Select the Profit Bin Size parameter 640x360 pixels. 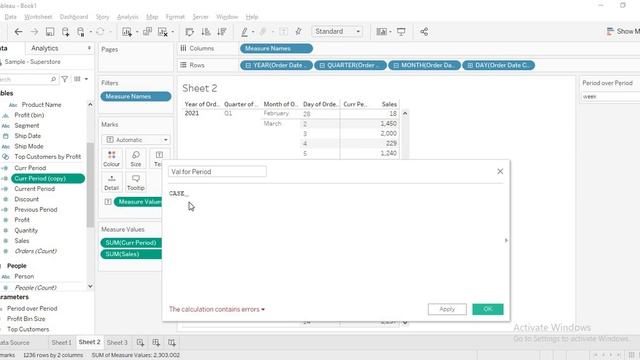[26, 319]
